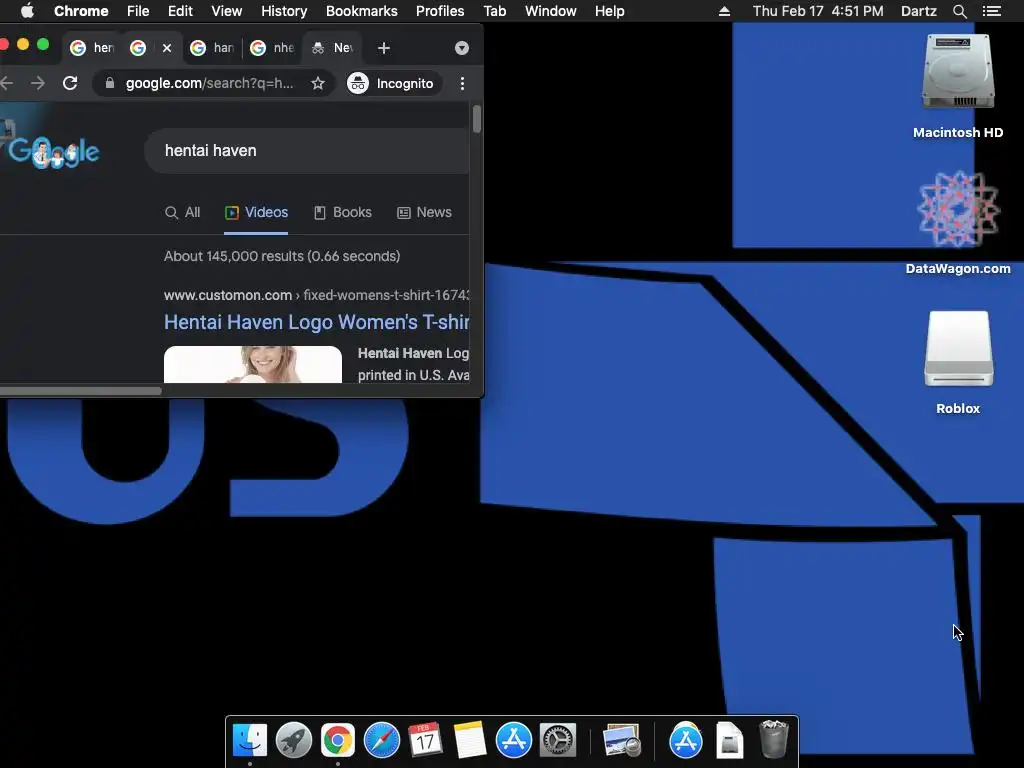Click the Google doodle logo
Image resolution: width=1024 pixels, height=768 pixels.
pyautogui.click(x=54, y=152)
